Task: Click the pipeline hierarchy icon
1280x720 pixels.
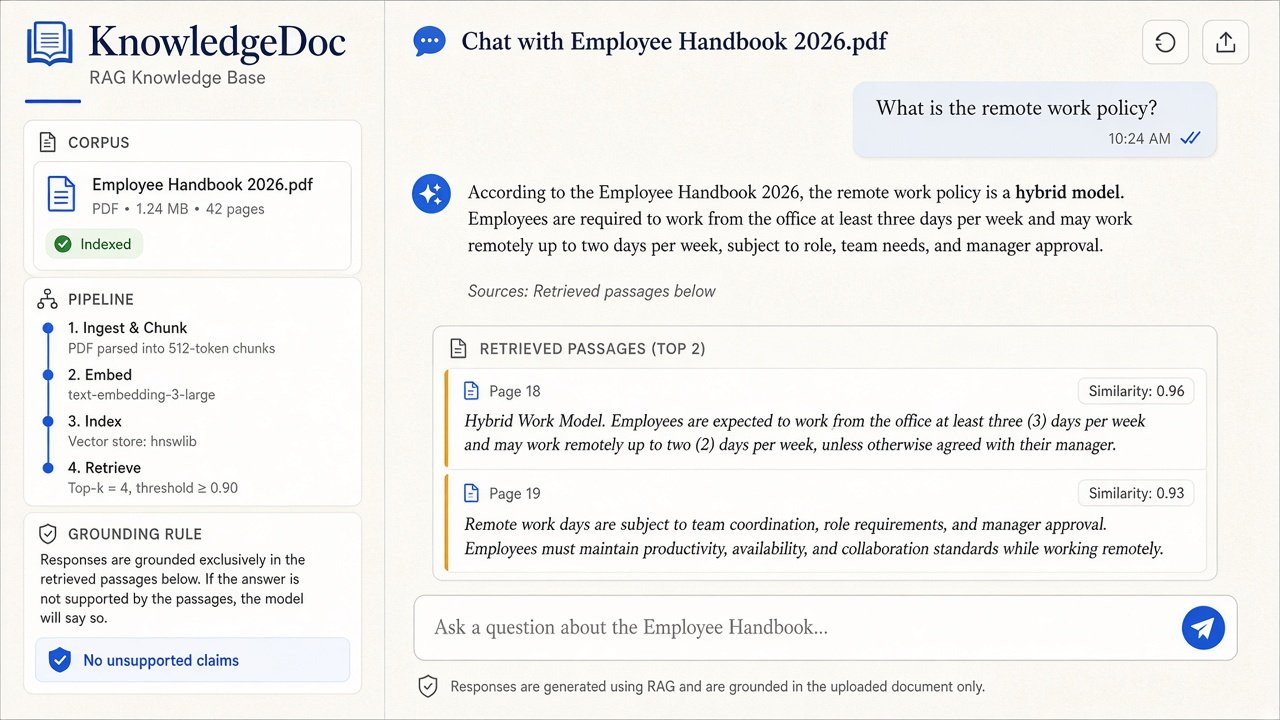Action: (47, 299)
